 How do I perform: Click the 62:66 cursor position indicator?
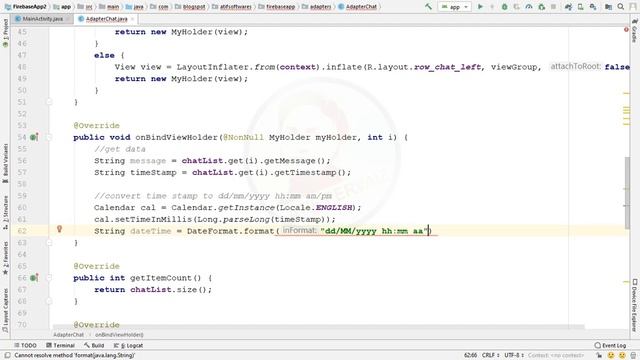471,356
